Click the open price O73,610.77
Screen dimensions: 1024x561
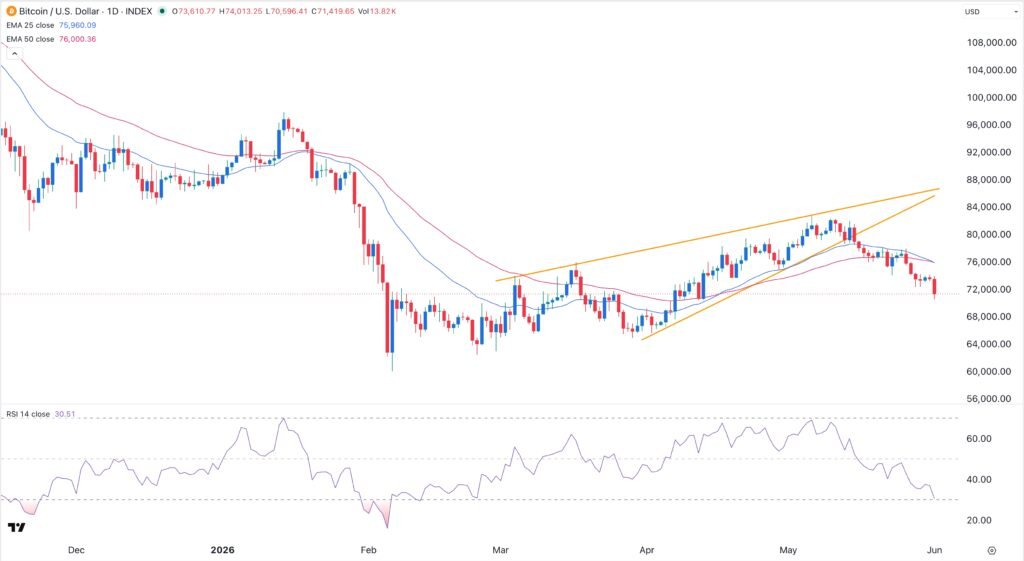click(193, 11)
